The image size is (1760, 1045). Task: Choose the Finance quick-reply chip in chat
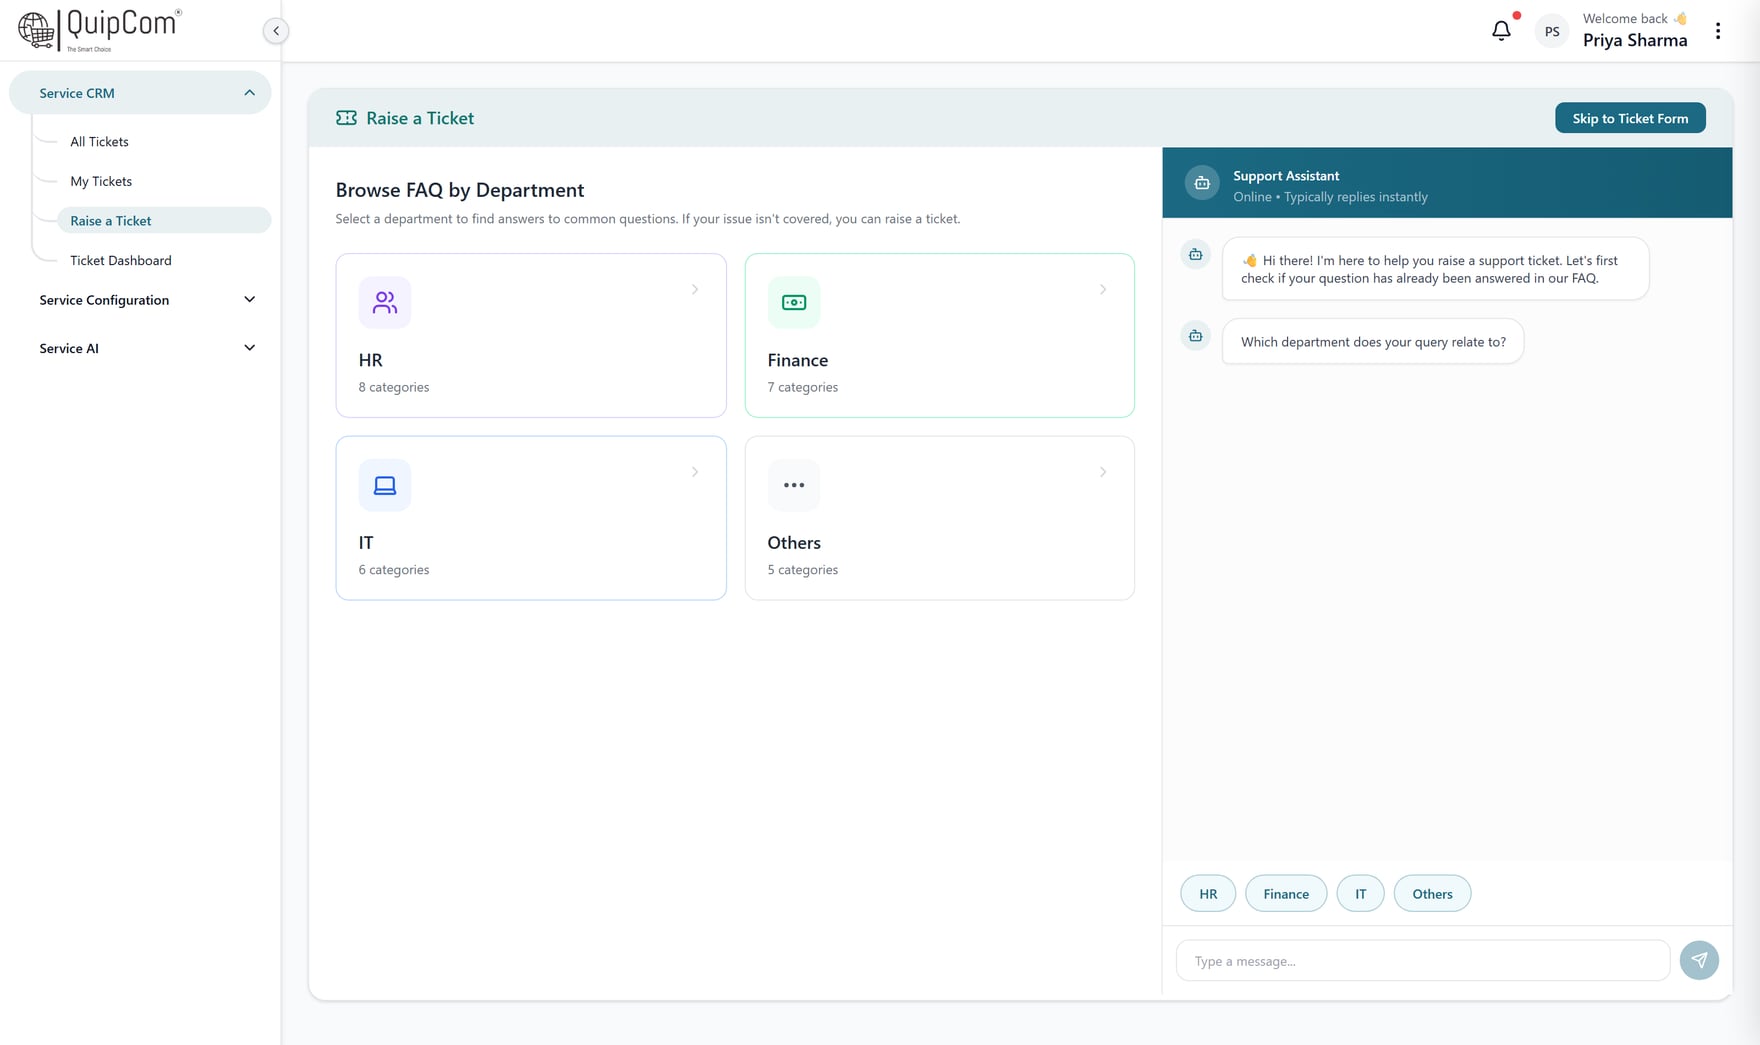[x=1286, y=894]
